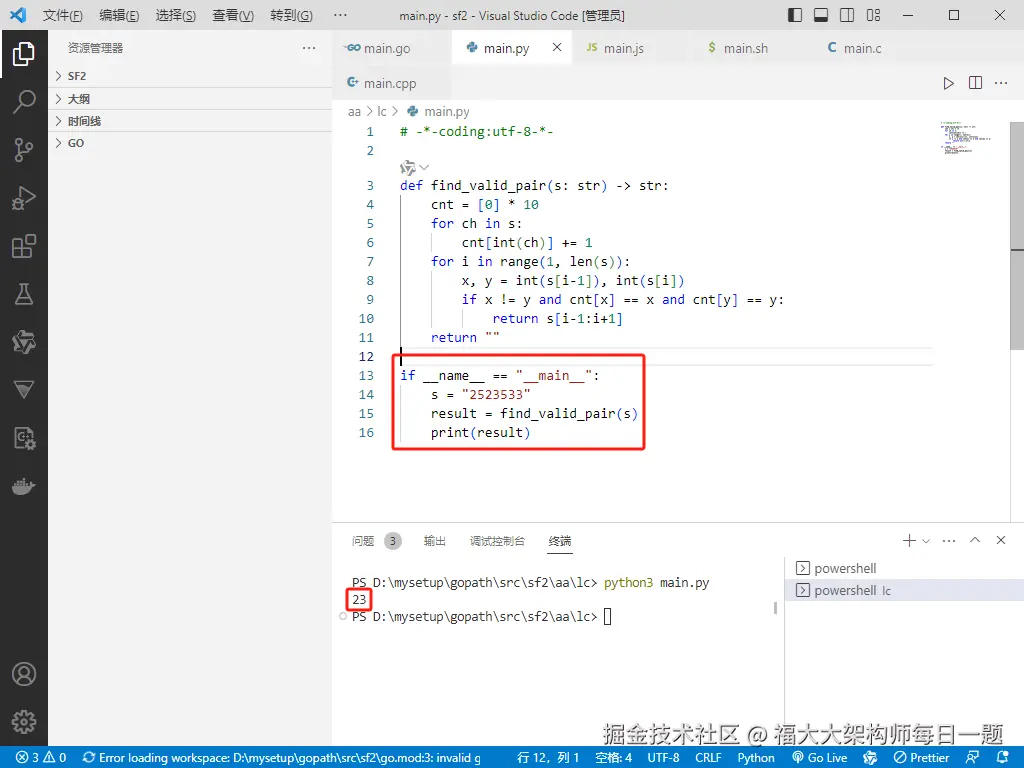
Task: Expand the SF2 folder section
Action: pyautogui.click(x=191, y=76)
